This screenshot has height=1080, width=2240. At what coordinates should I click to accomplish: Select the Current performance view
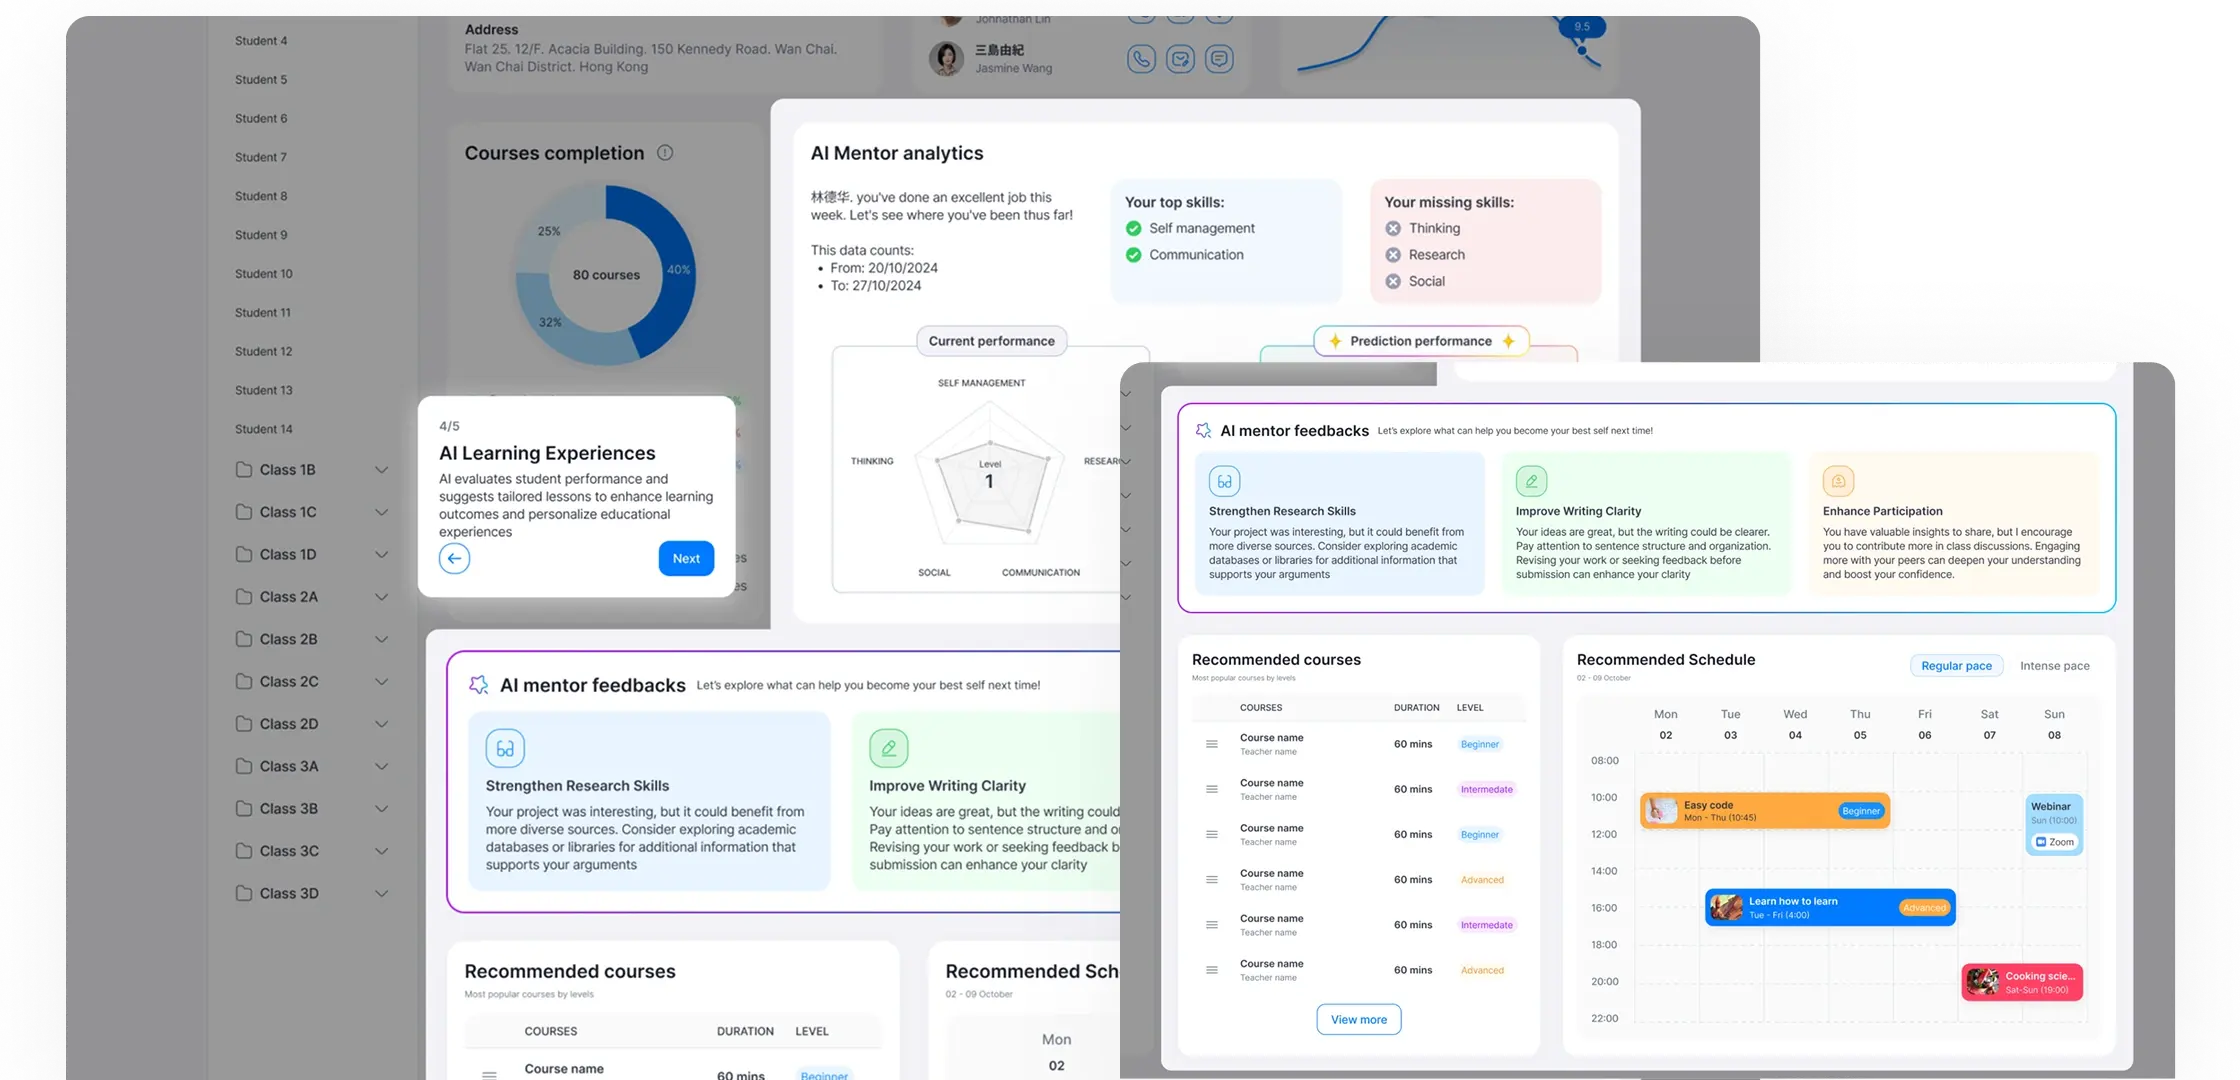(991, 341)
